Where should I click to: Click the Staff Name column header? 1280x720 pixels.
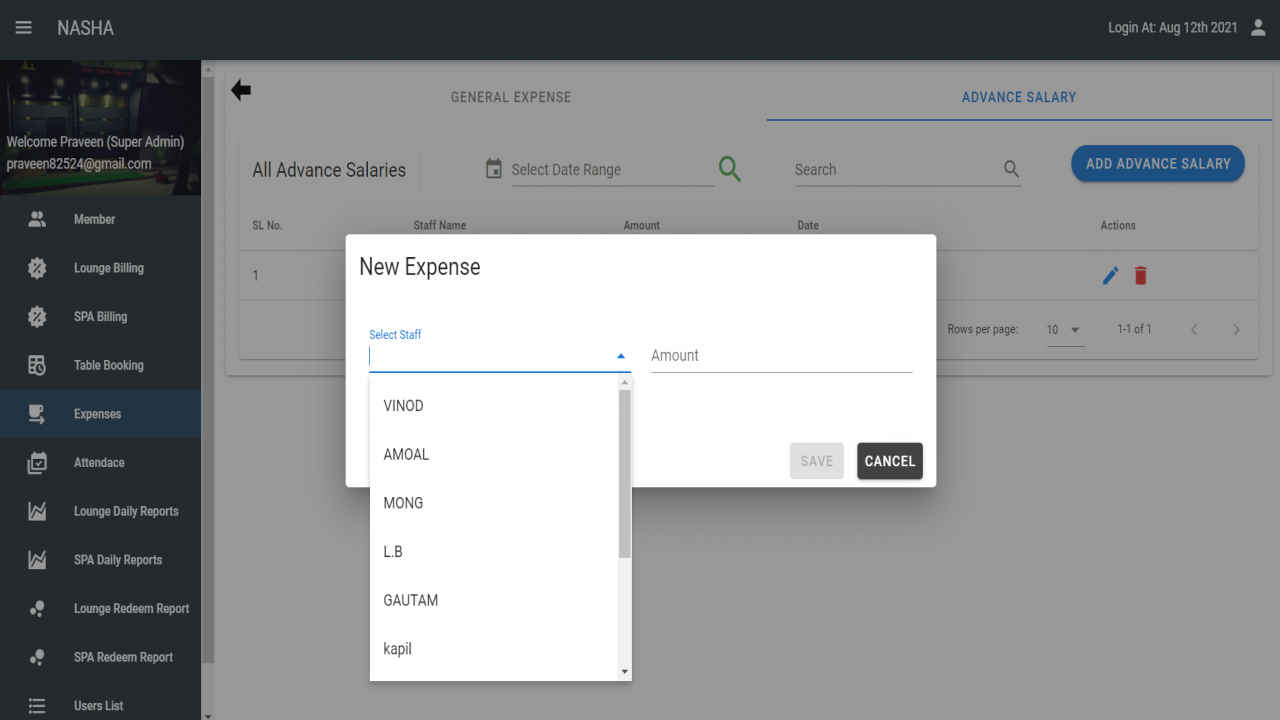pyautogui.click(x=440, y=226)
